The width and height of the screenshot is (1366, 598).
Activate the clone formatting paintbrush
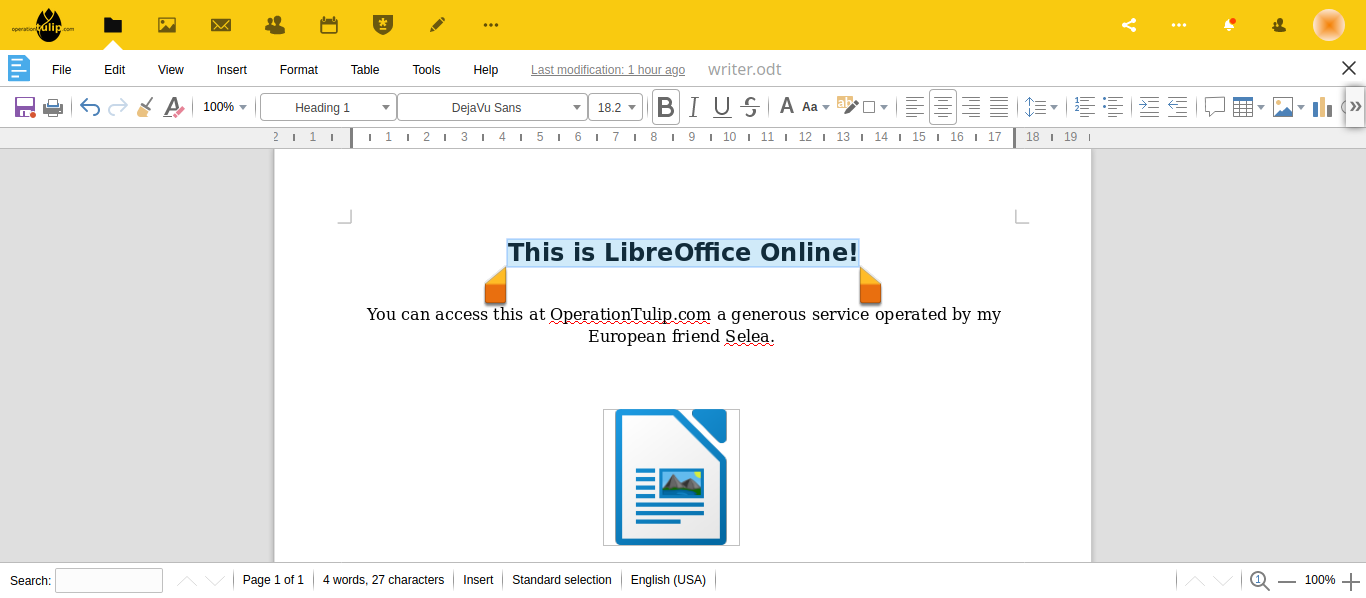point(145,107)
